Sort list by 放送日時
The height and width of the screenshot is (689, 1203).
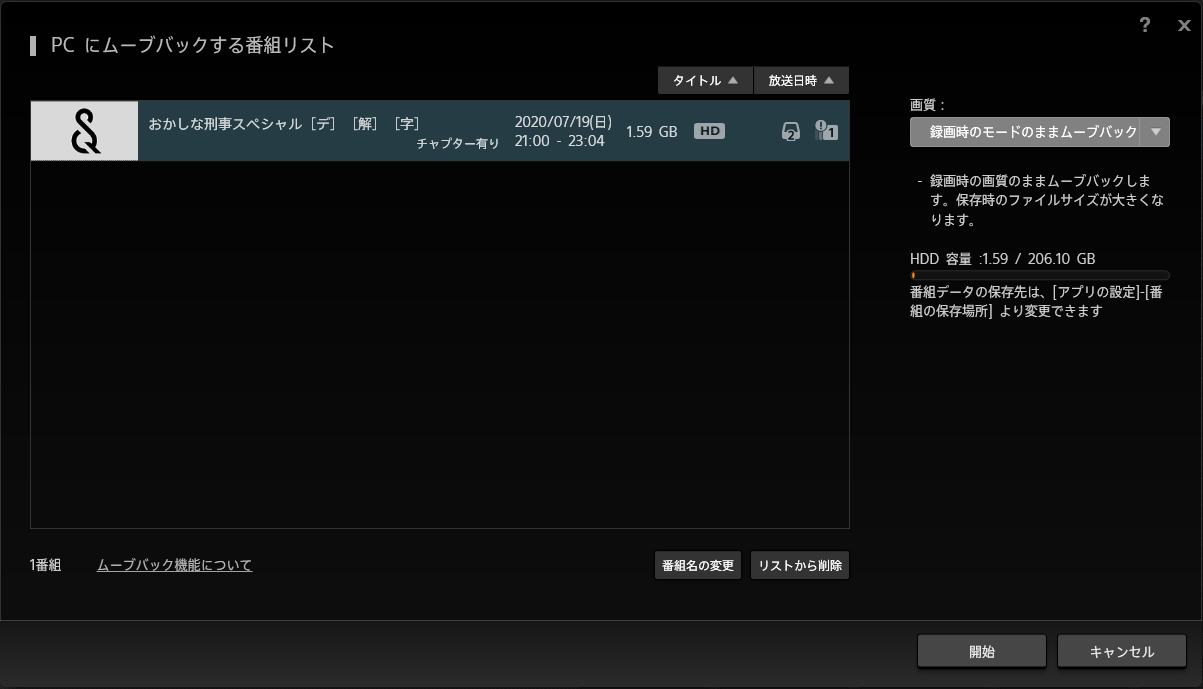click(801, 81)
